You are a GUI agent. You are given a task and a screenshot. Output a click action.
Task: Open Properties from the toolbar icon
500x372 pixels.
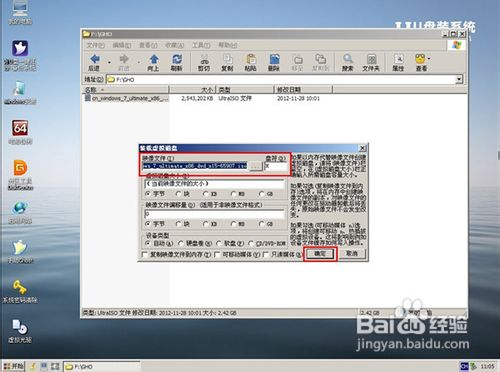click(x=399, y=59)
